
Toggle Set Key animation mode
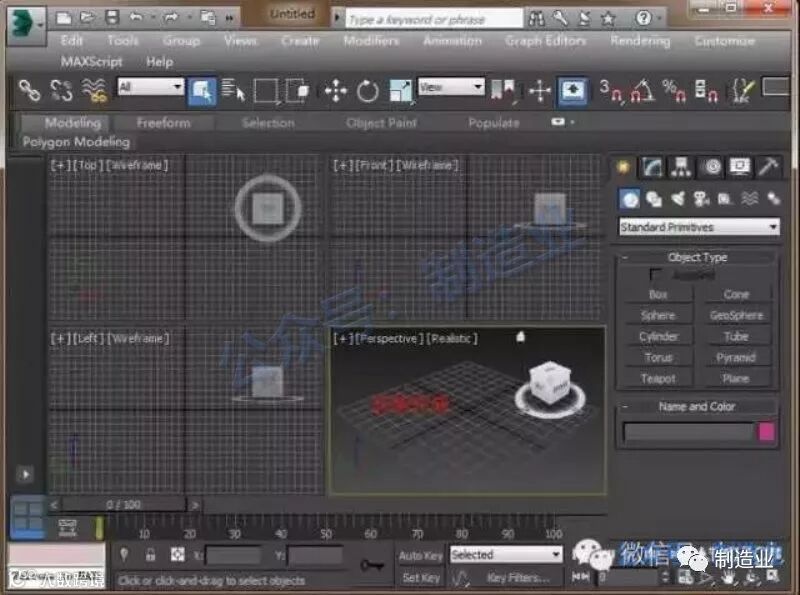(x=420, y=578)
